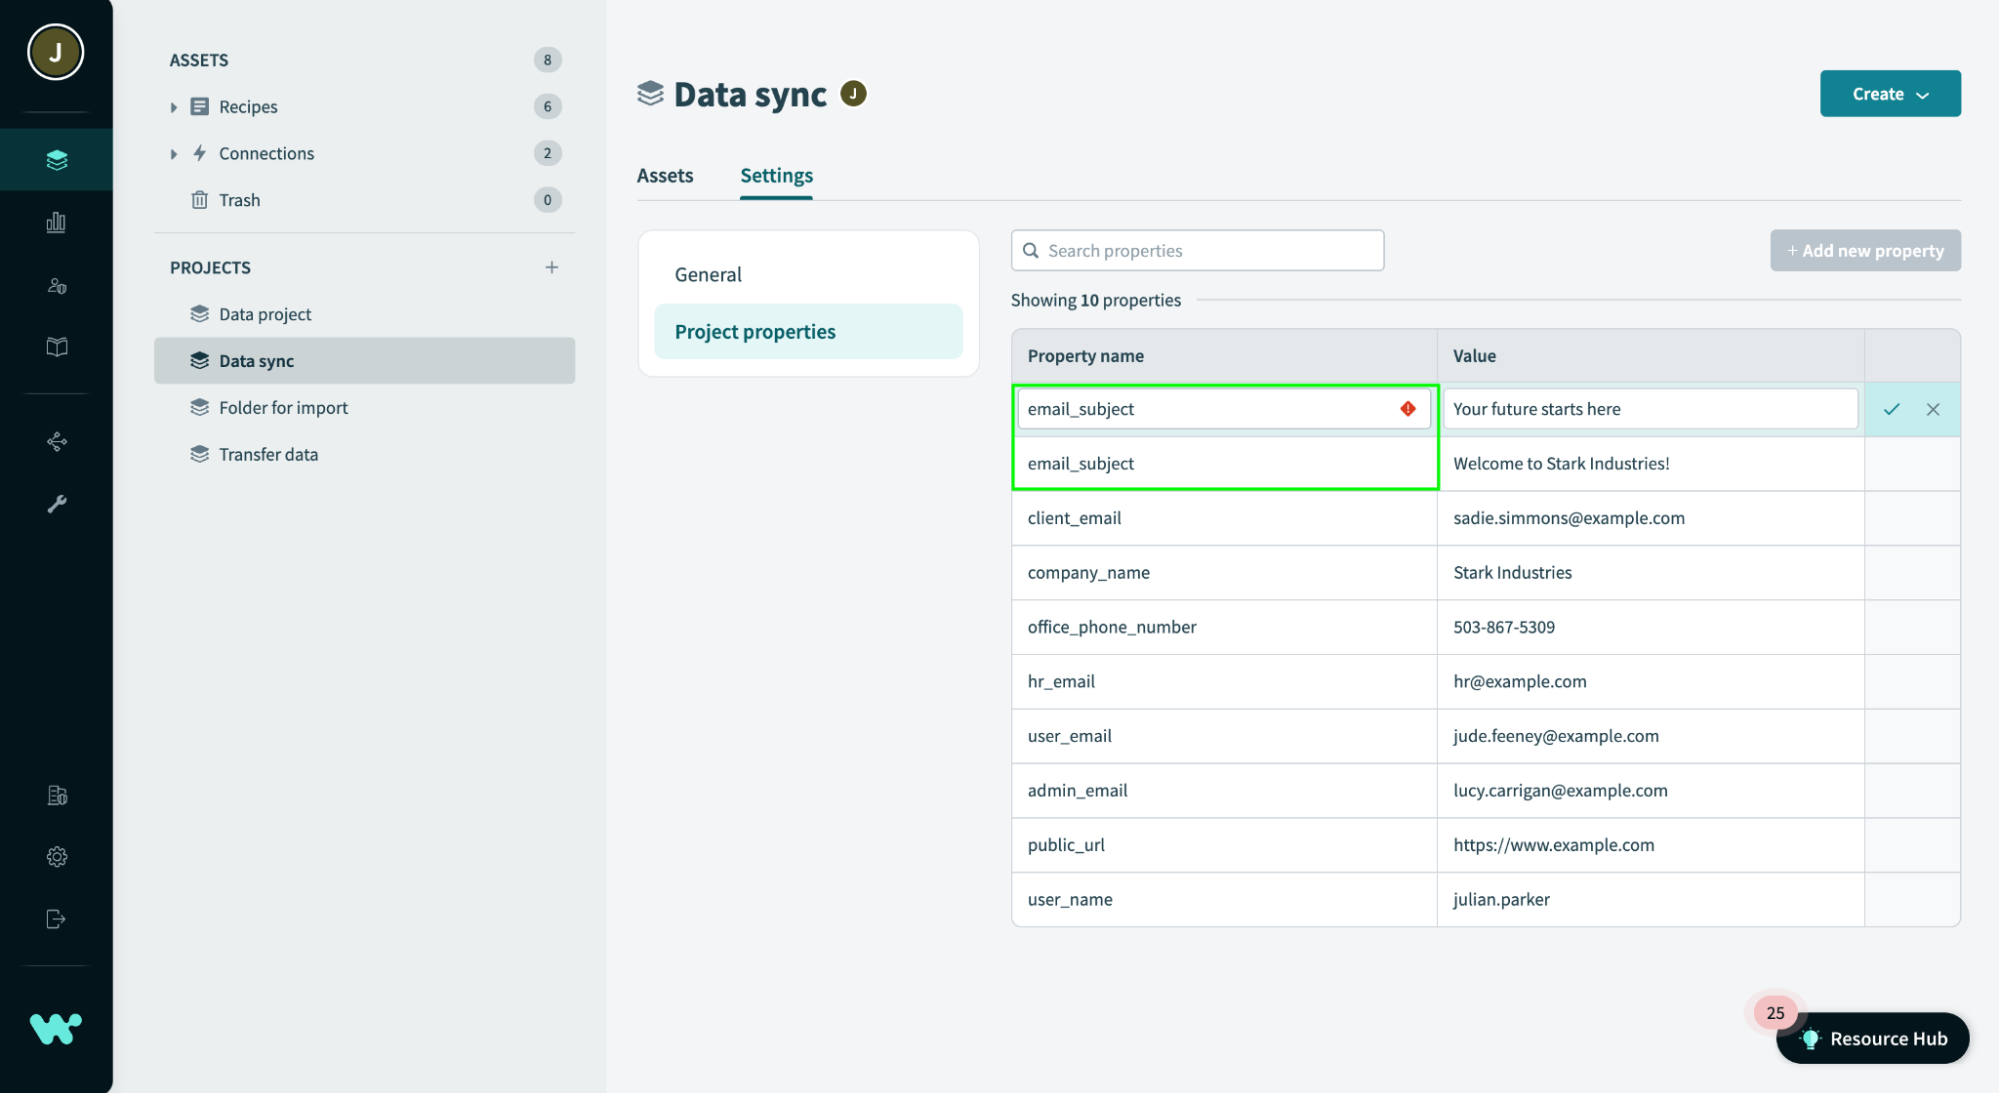Click the Create dropdown button
1999x1094 pixels.
1890,93
